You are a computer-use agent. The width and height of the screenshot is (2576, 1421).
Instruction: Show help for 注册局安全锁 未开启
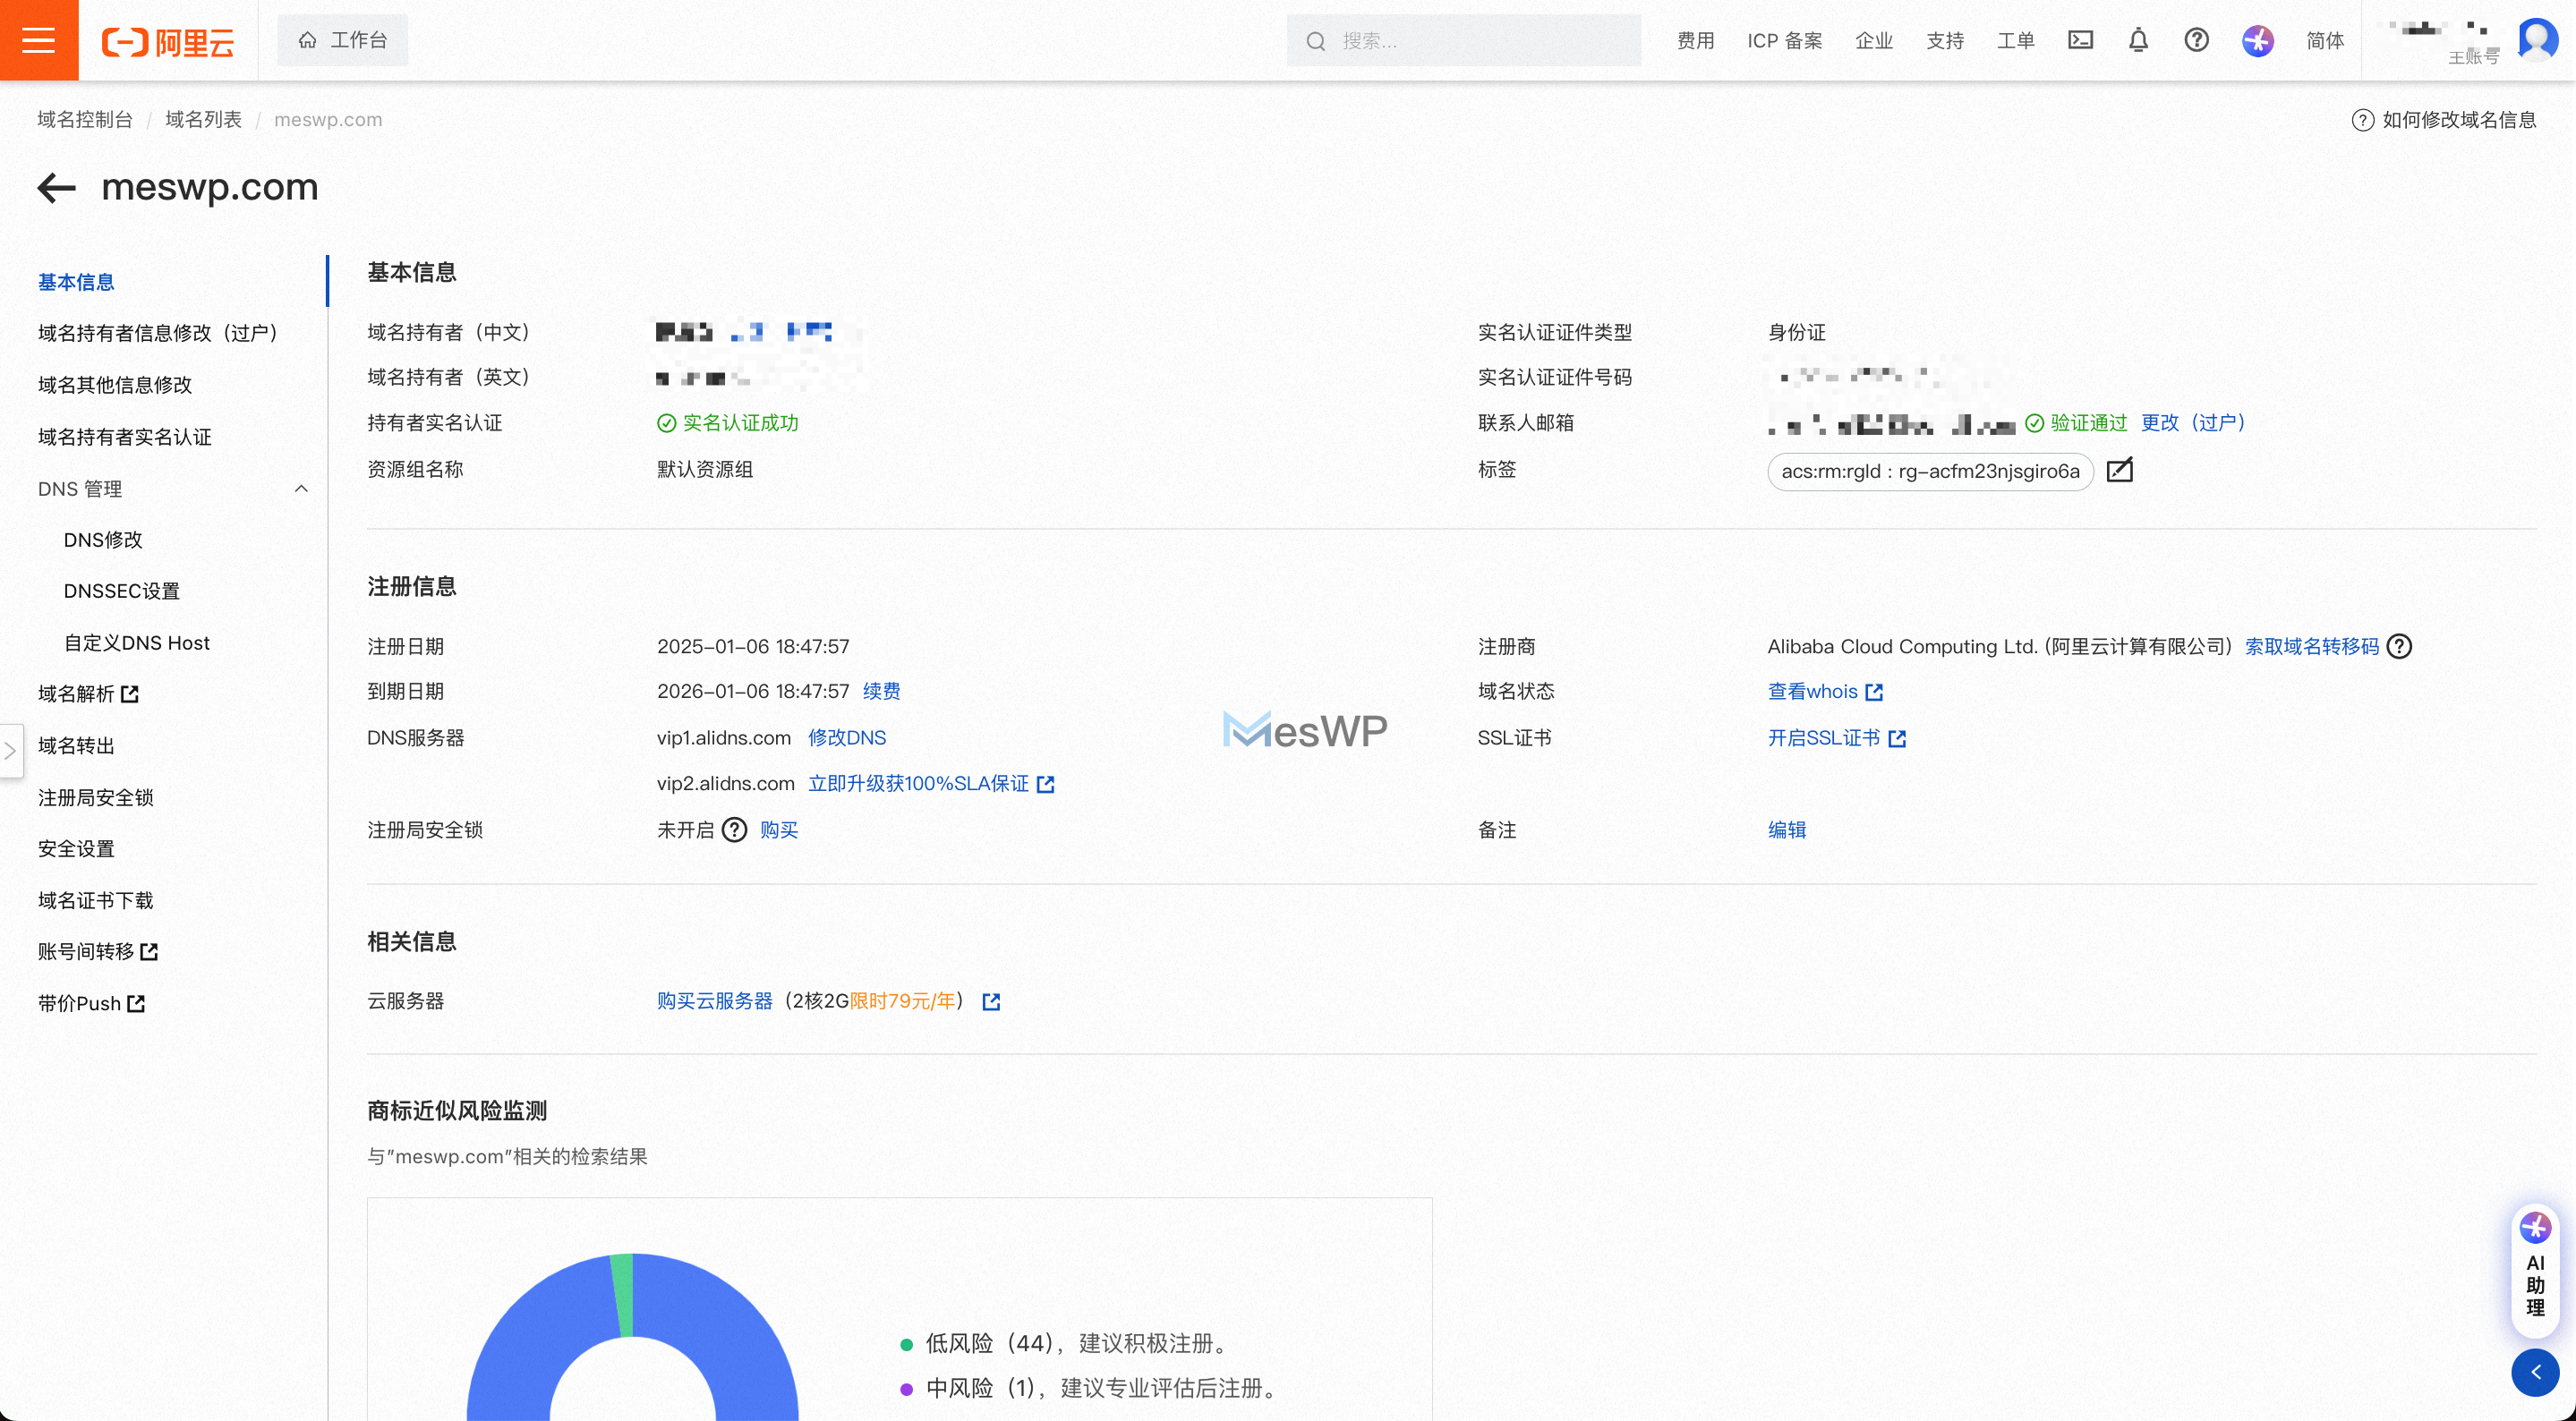[734, 830]
